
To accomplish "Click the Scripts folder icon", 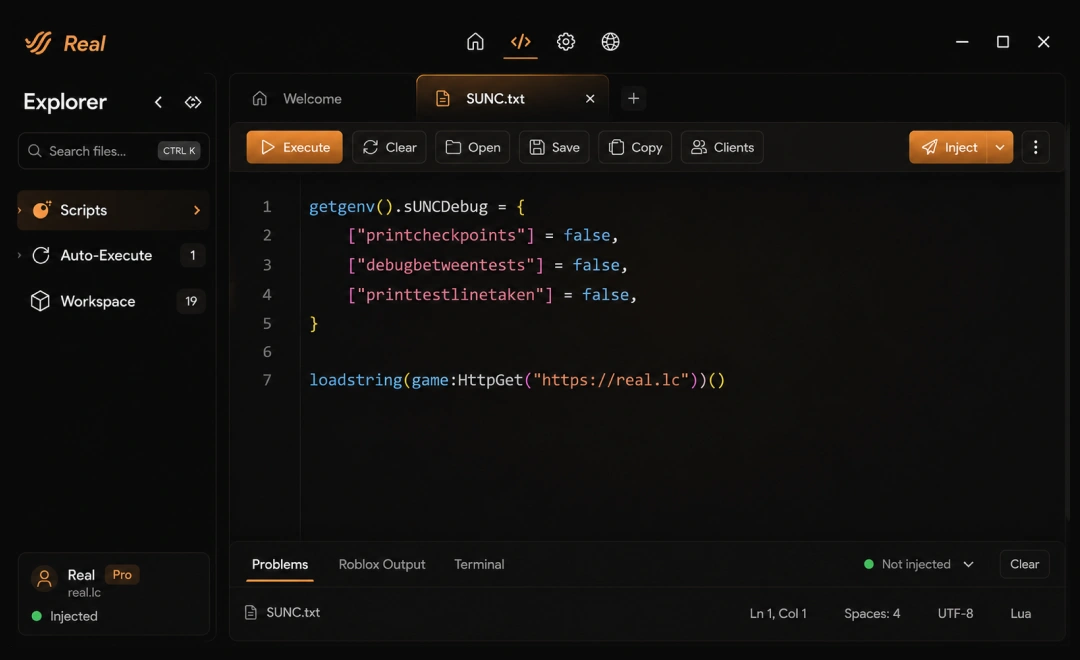I will [x=41, y=209].
